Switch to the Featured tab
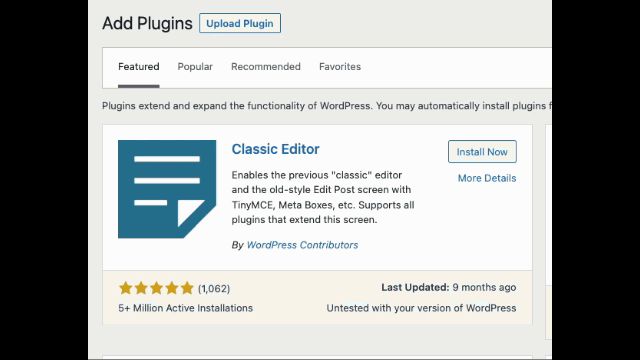This screenshot has width=640, height=360. pyautogui.click(x=139, y=67)
